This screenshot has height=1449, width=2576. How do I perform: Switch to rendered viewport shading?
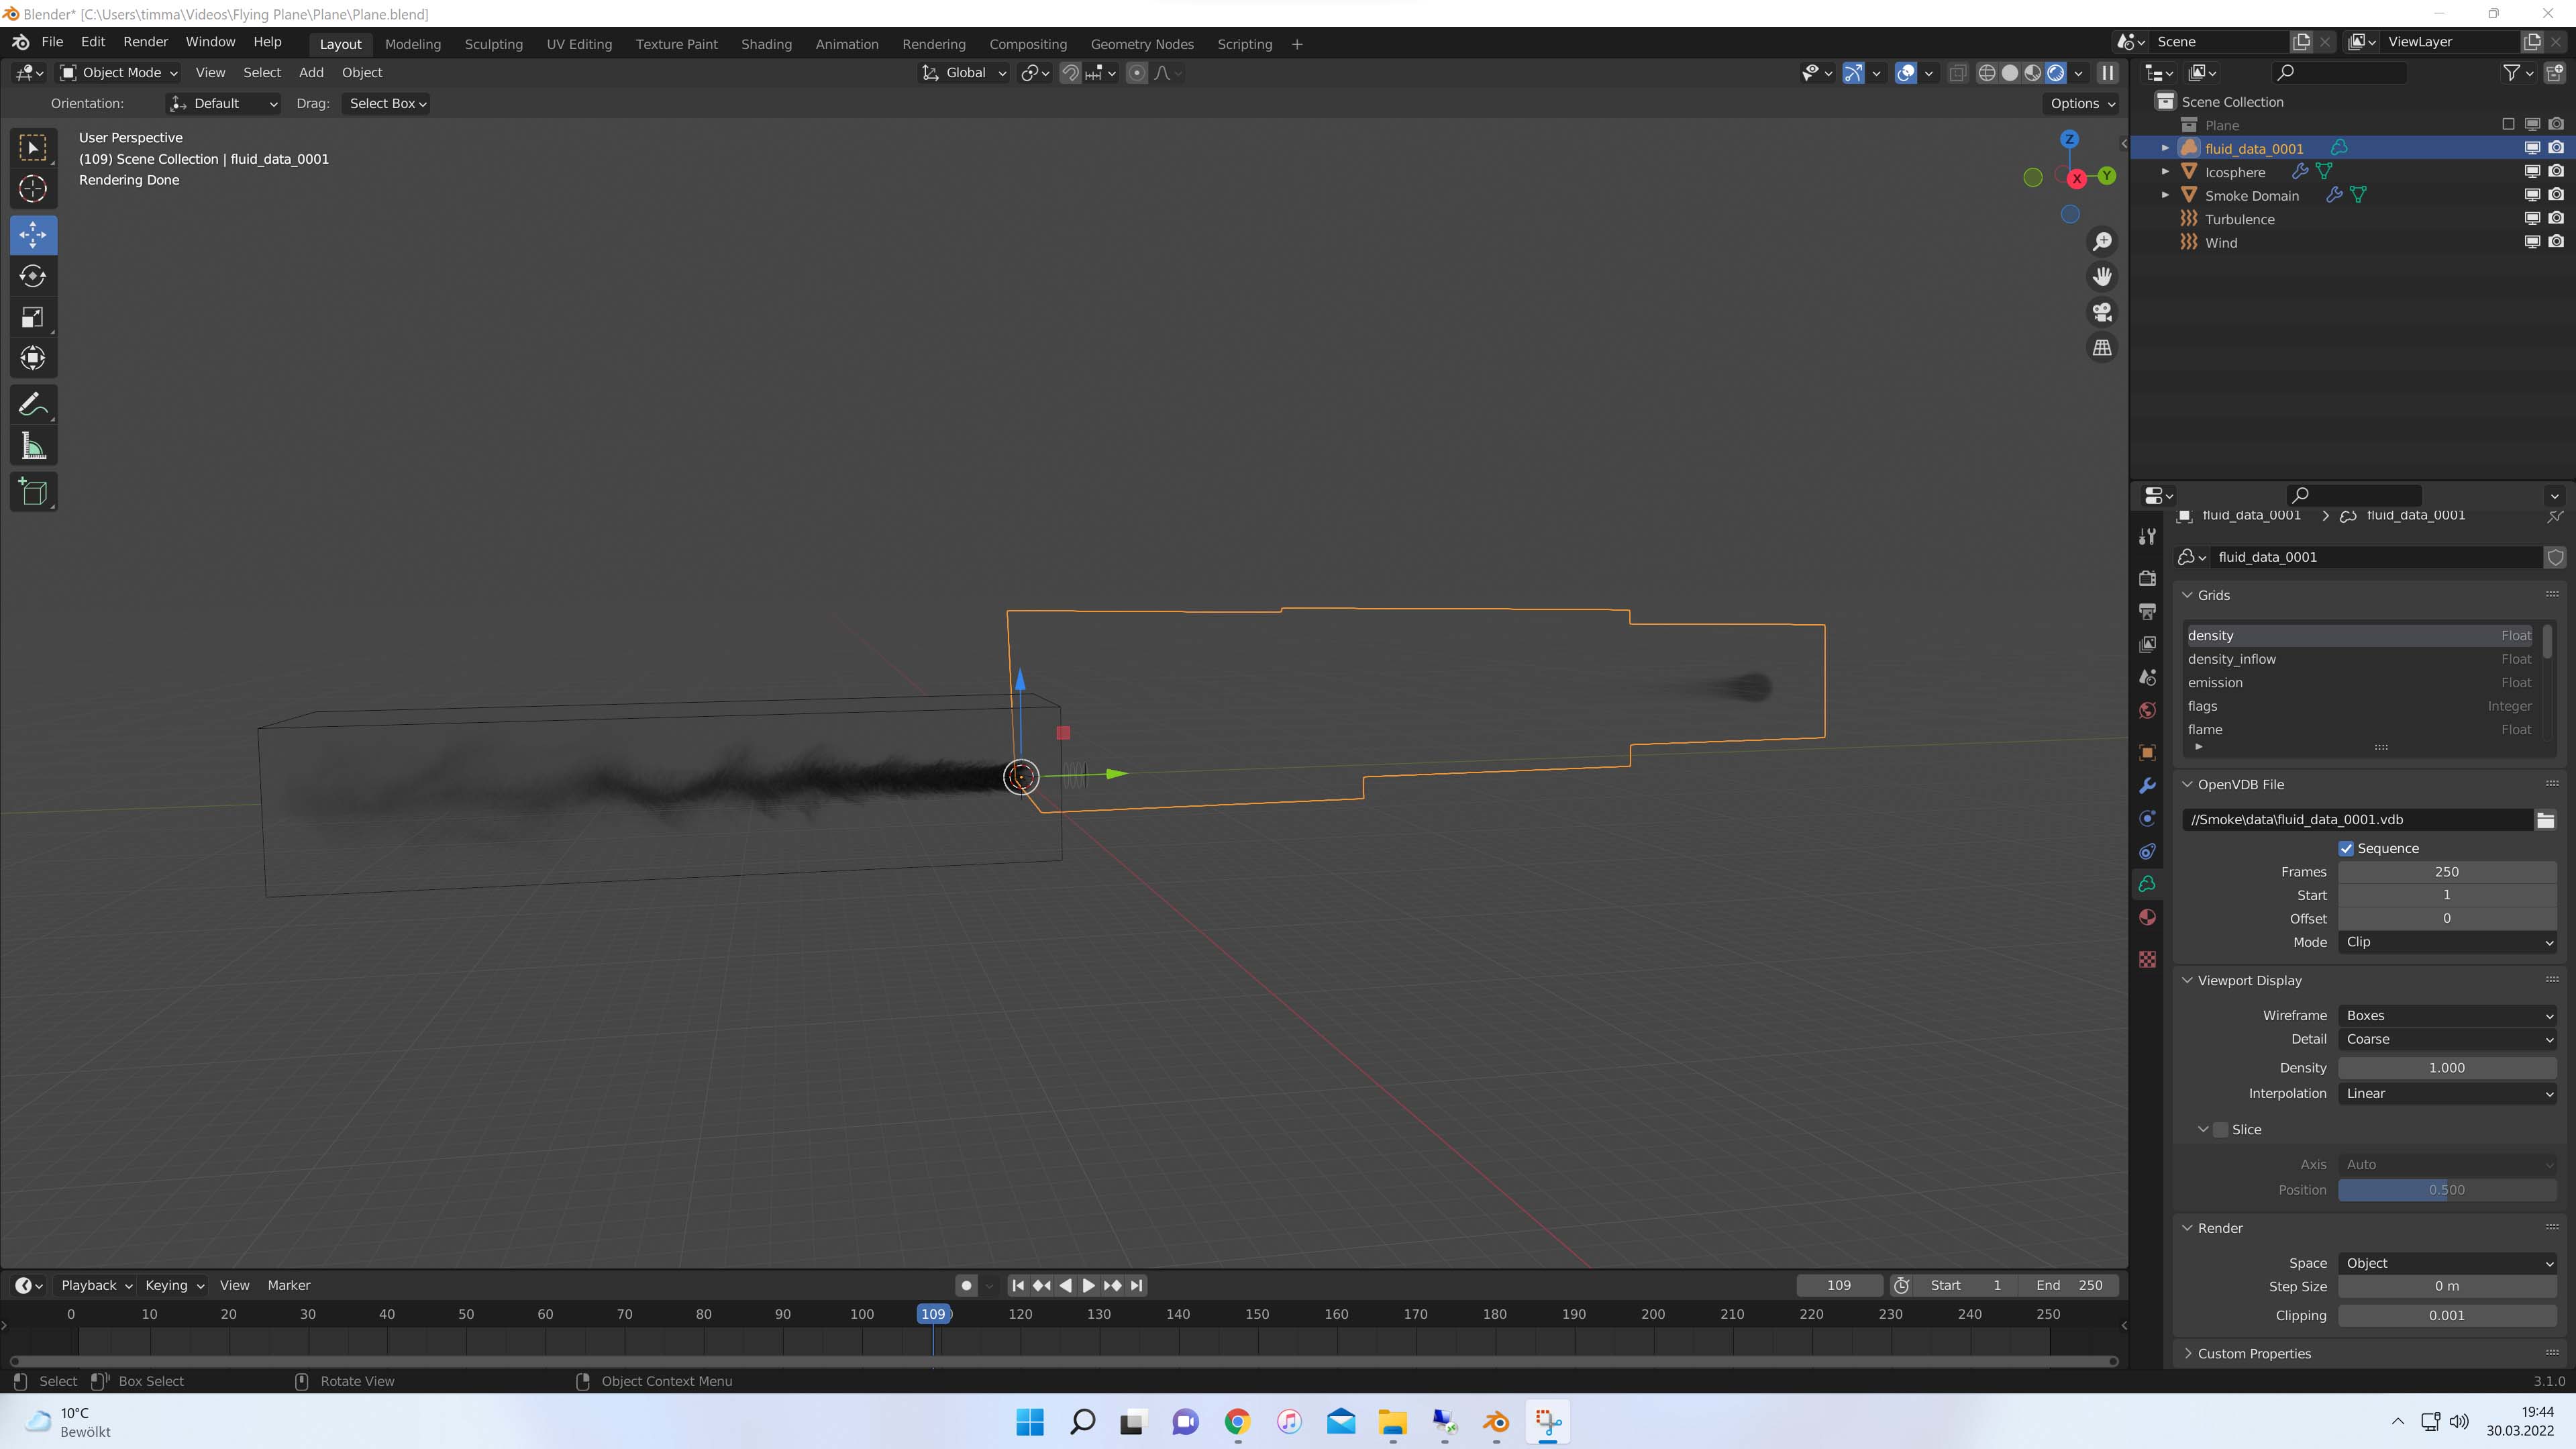[2056, 73]
